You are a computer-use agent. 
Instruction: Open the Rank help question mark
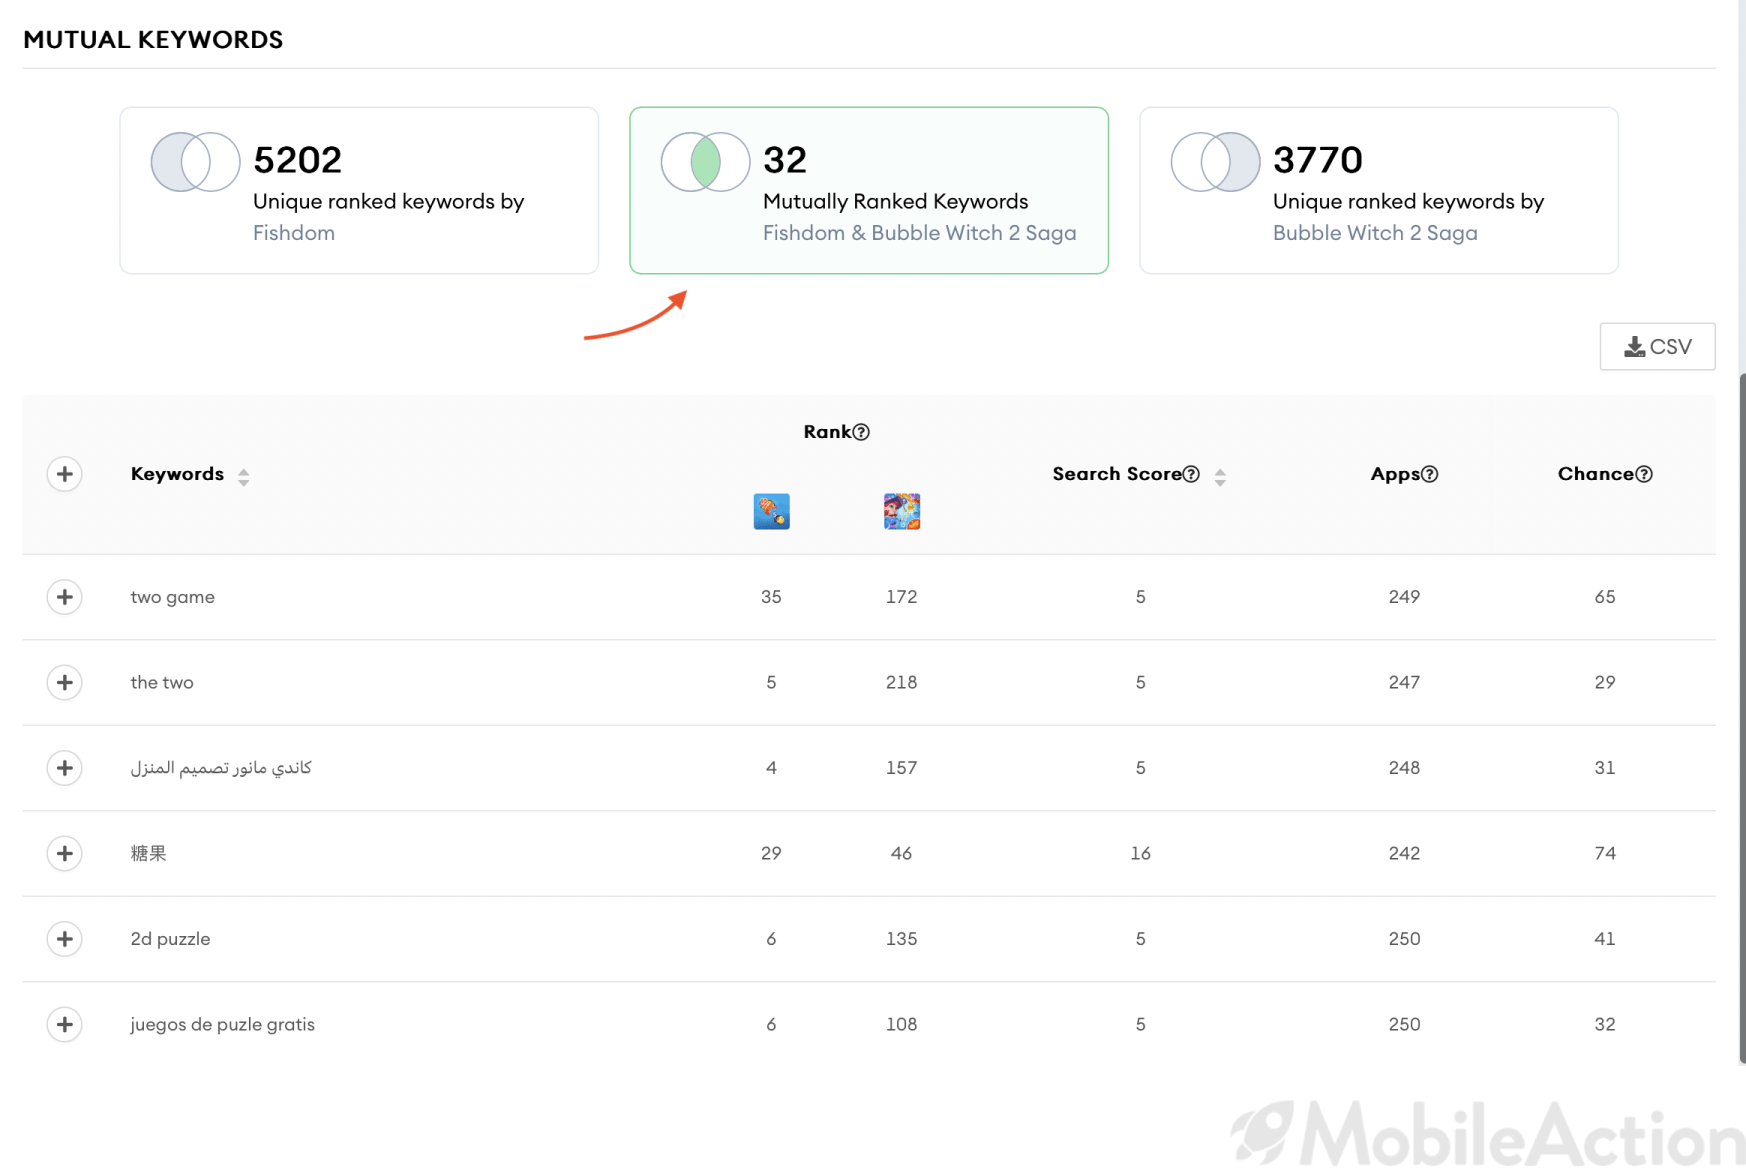tap(861, 432)
